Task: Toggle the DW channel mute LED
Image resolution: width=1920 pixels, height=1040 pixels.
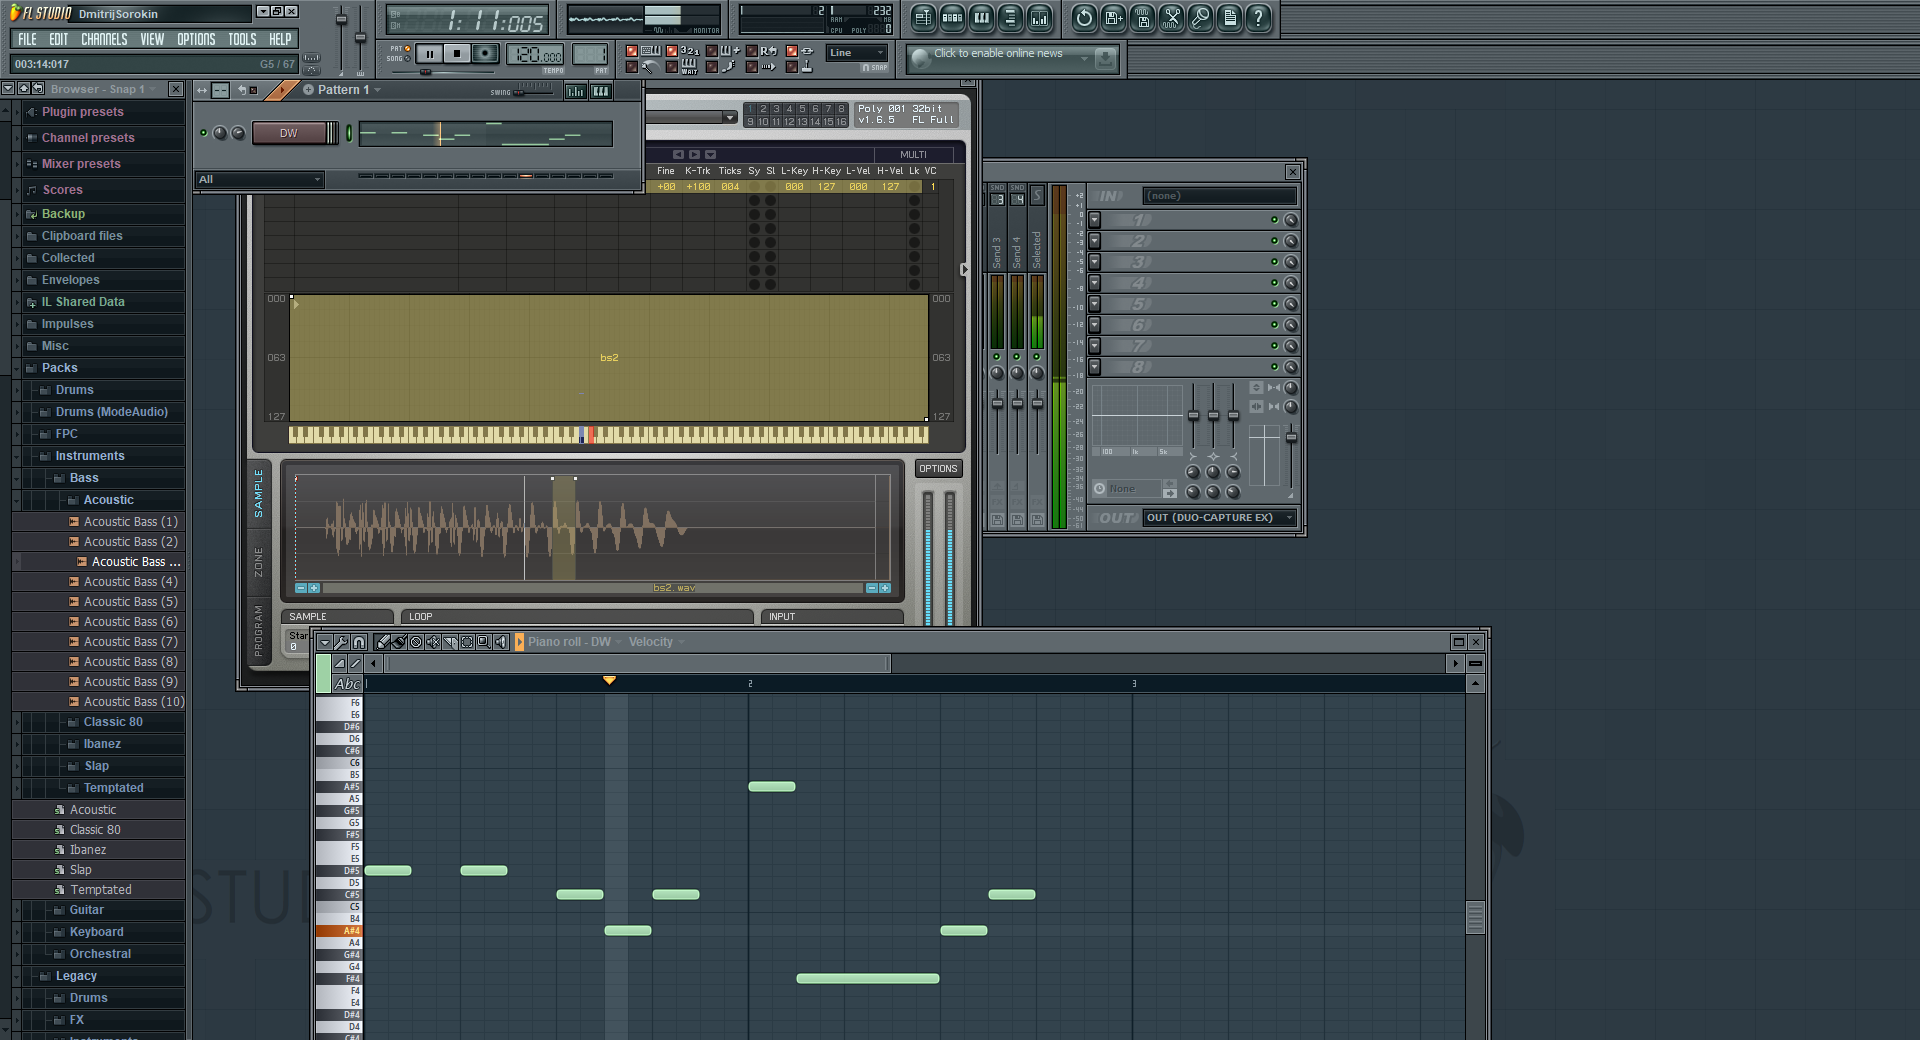Action: [204, 133]
